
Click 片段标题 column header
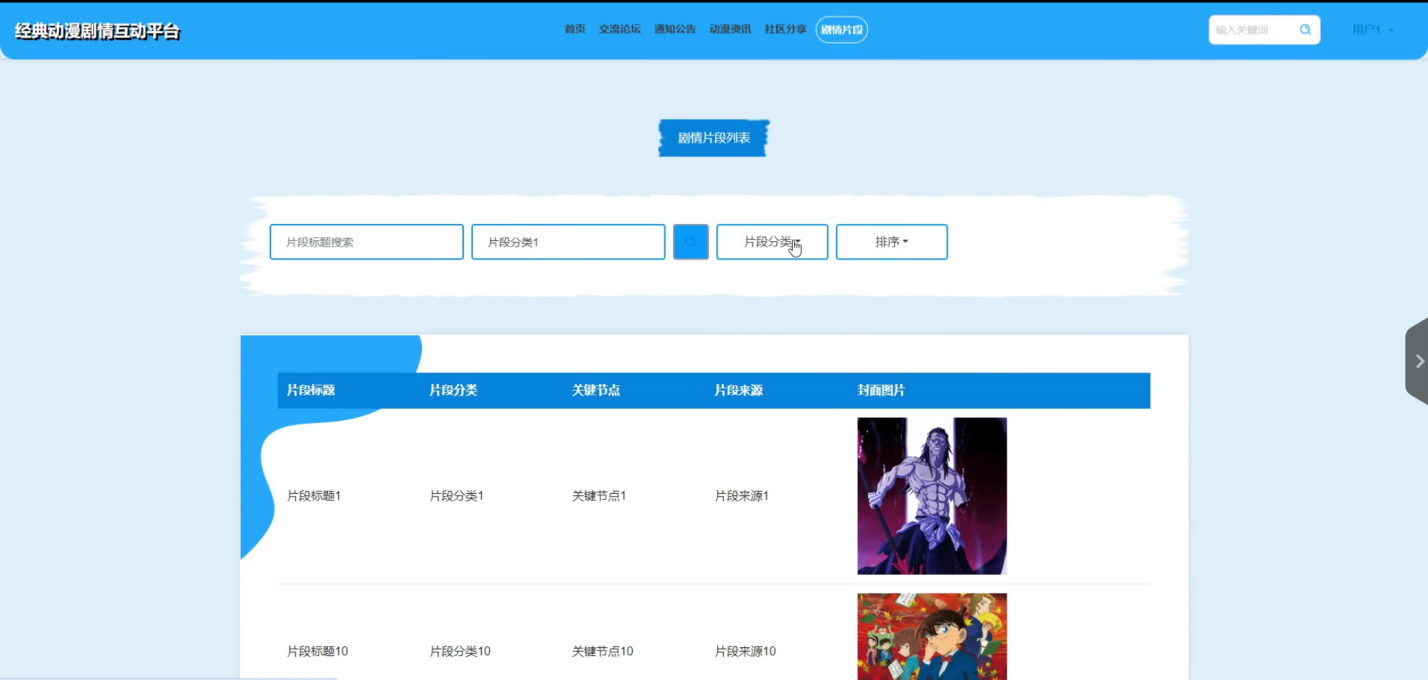click(x=311, y=390)
